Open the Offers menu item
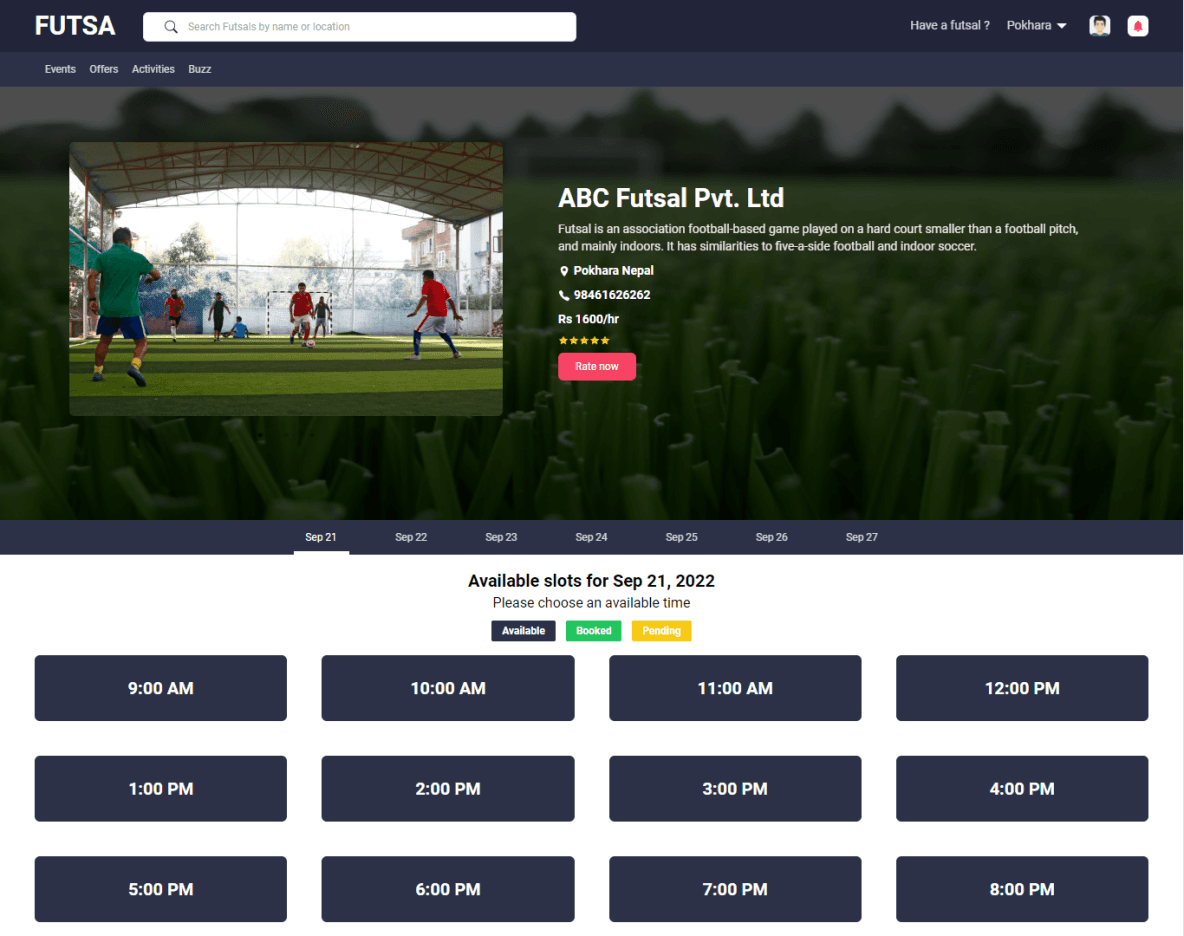1184x936 pixels. [x=104, y=69]
